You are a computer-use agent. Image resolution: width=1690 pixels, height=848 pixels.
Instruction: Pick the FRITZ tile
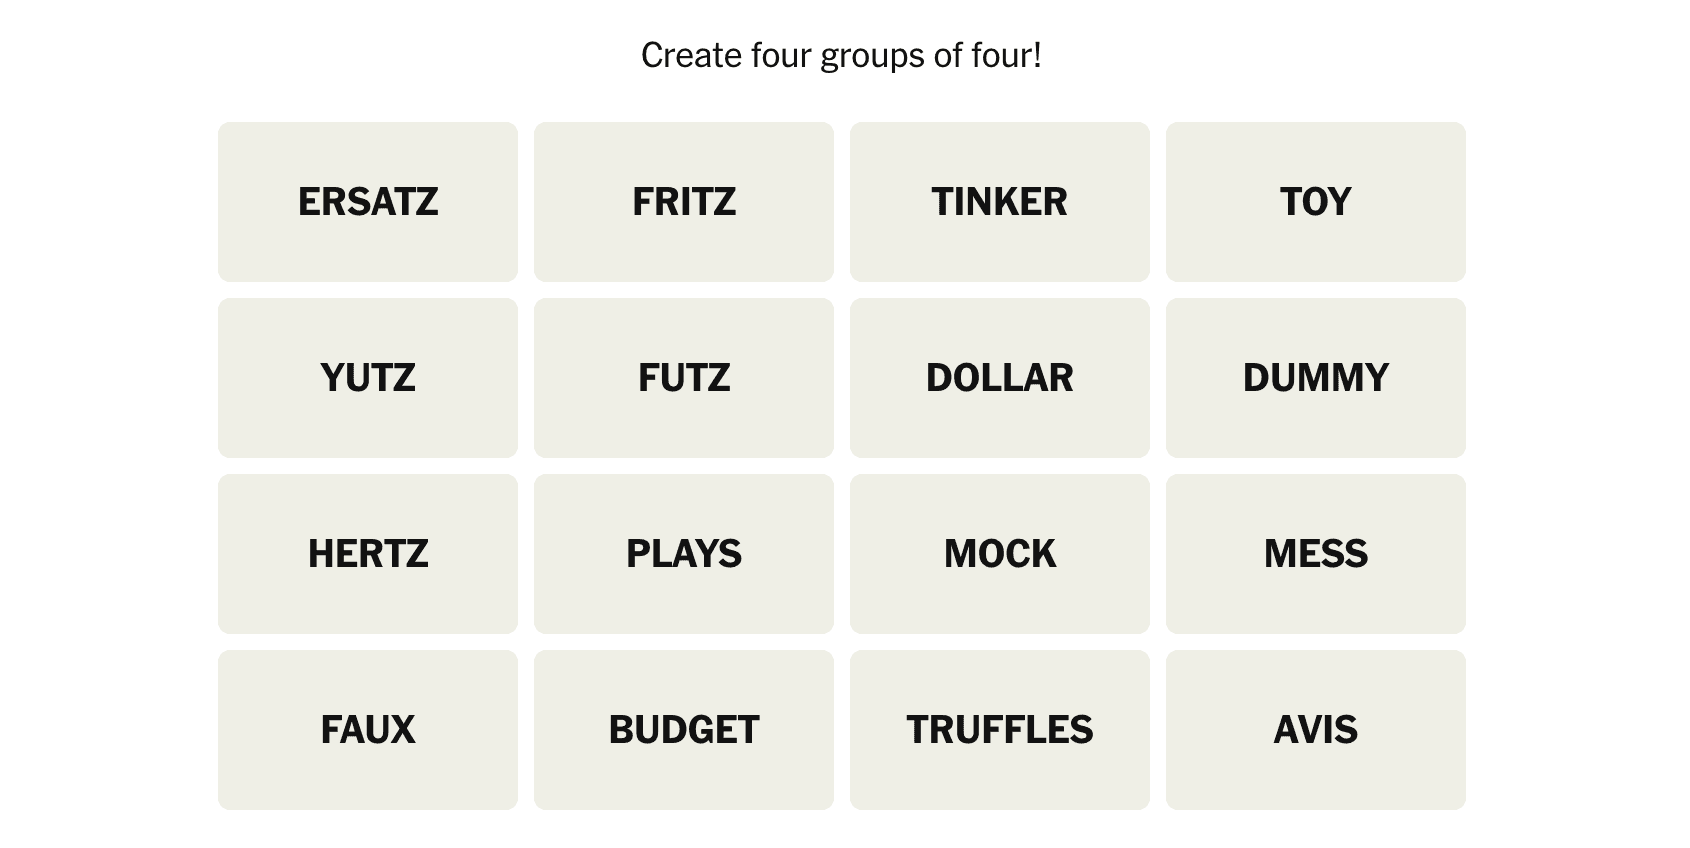pos(684,202)
